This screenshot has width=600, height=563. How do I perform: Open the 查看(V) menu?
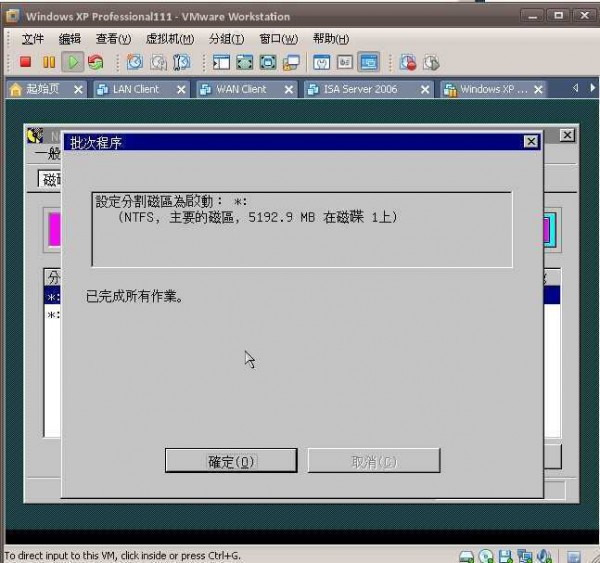(113, 39)
